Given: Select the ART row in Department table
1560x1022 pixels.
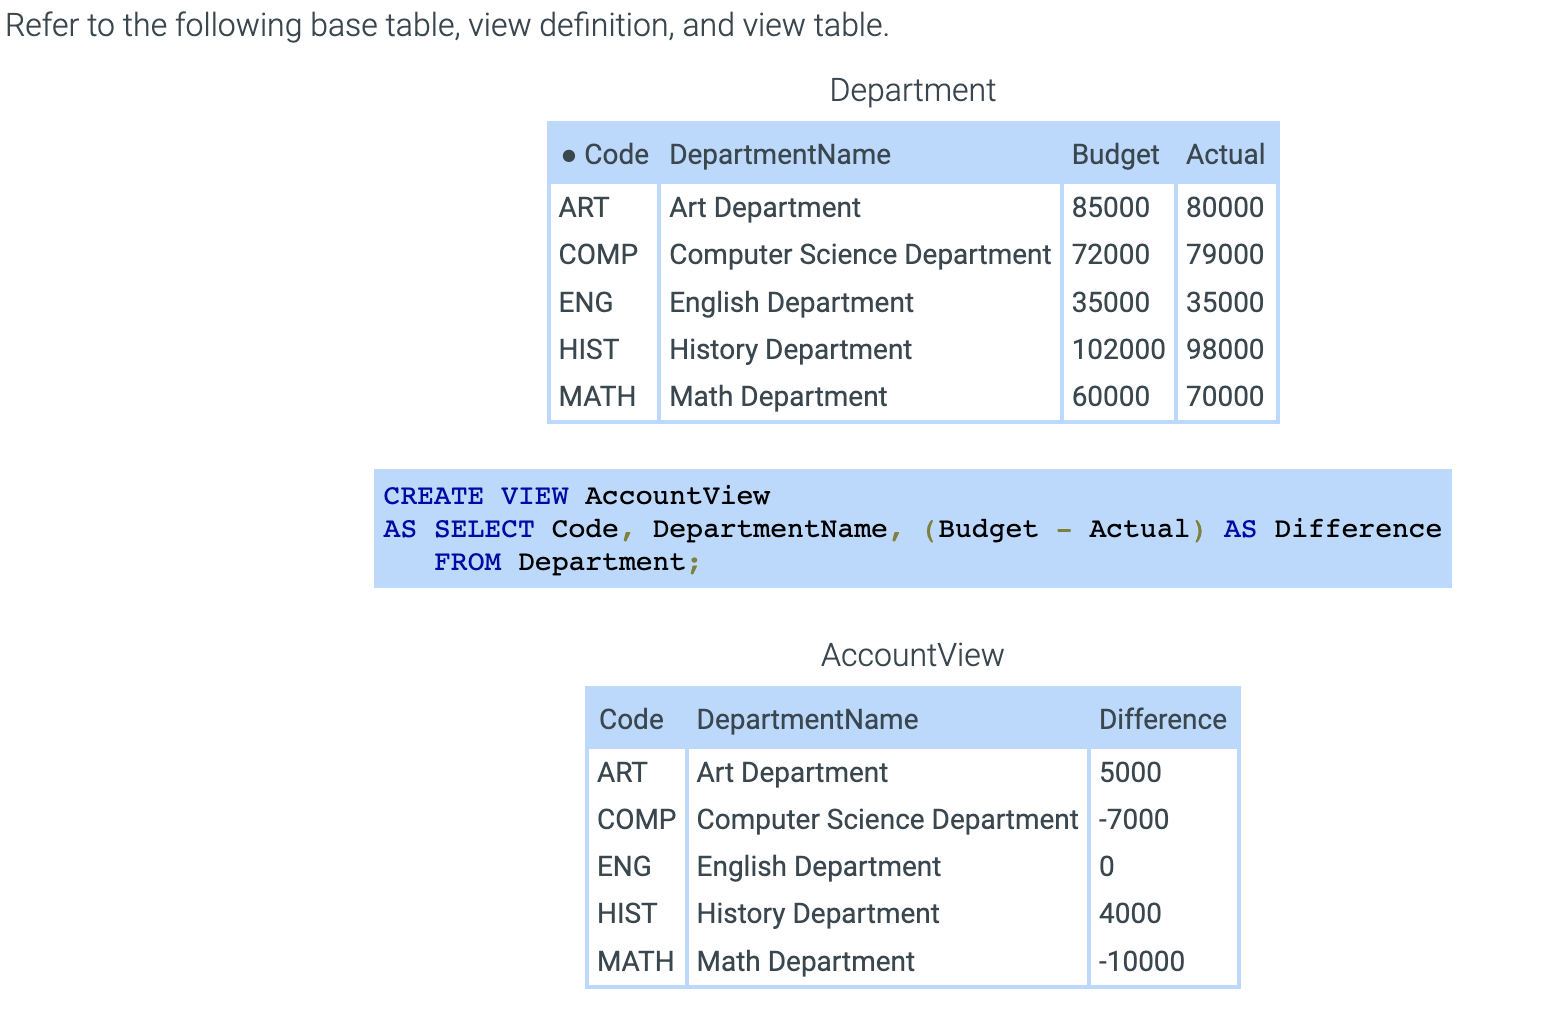Looking at the screenshot, I should point(585,207).
